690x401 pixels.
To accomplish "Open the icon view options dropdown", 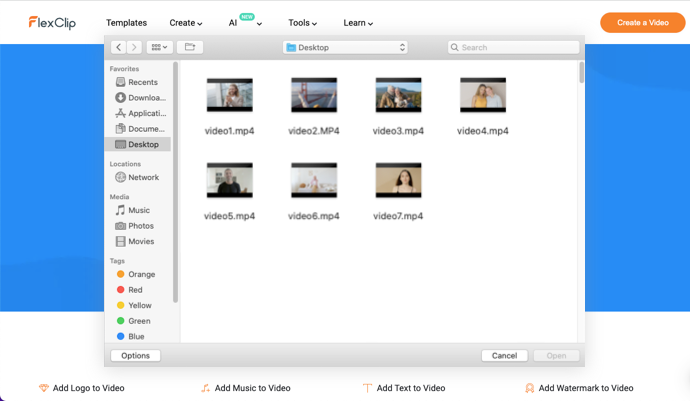I will (x=159, y=47).
